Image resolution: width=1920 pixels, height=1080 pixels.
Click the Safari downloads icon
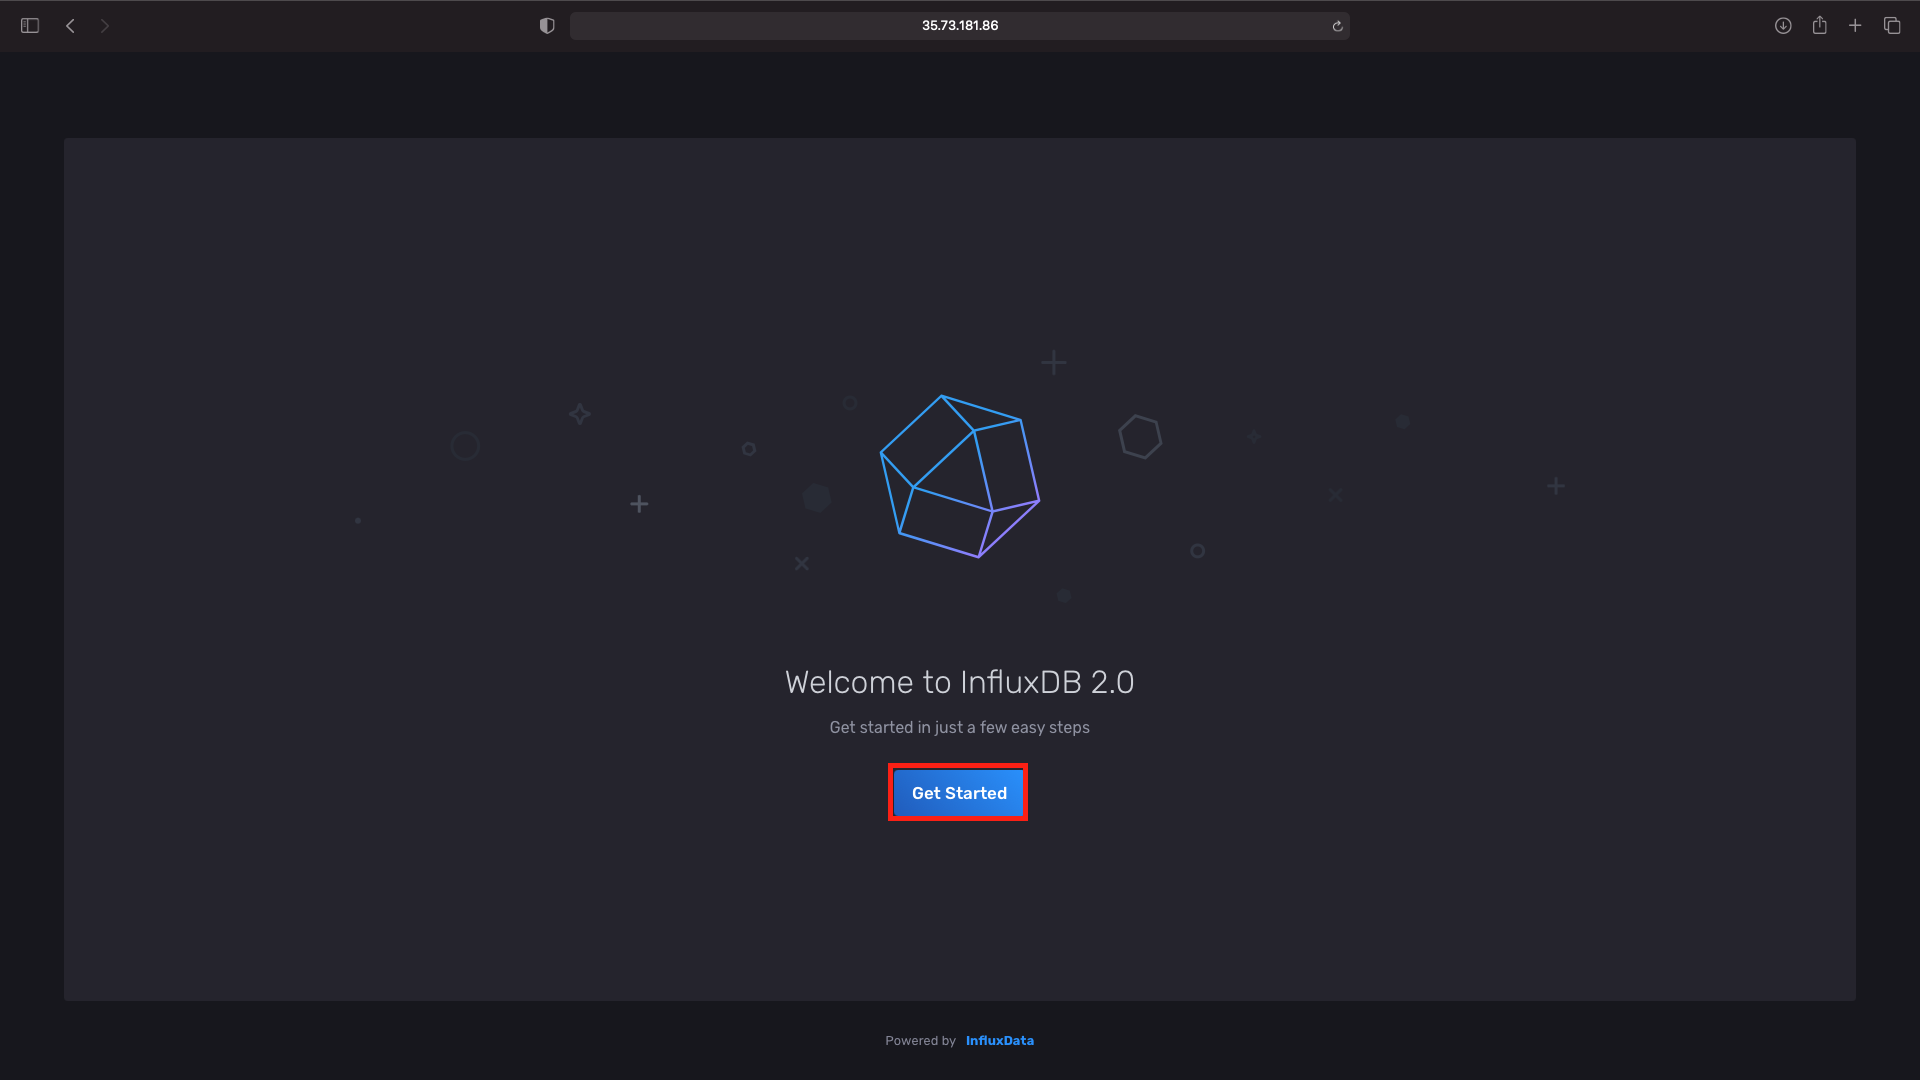click(1783, 26)
